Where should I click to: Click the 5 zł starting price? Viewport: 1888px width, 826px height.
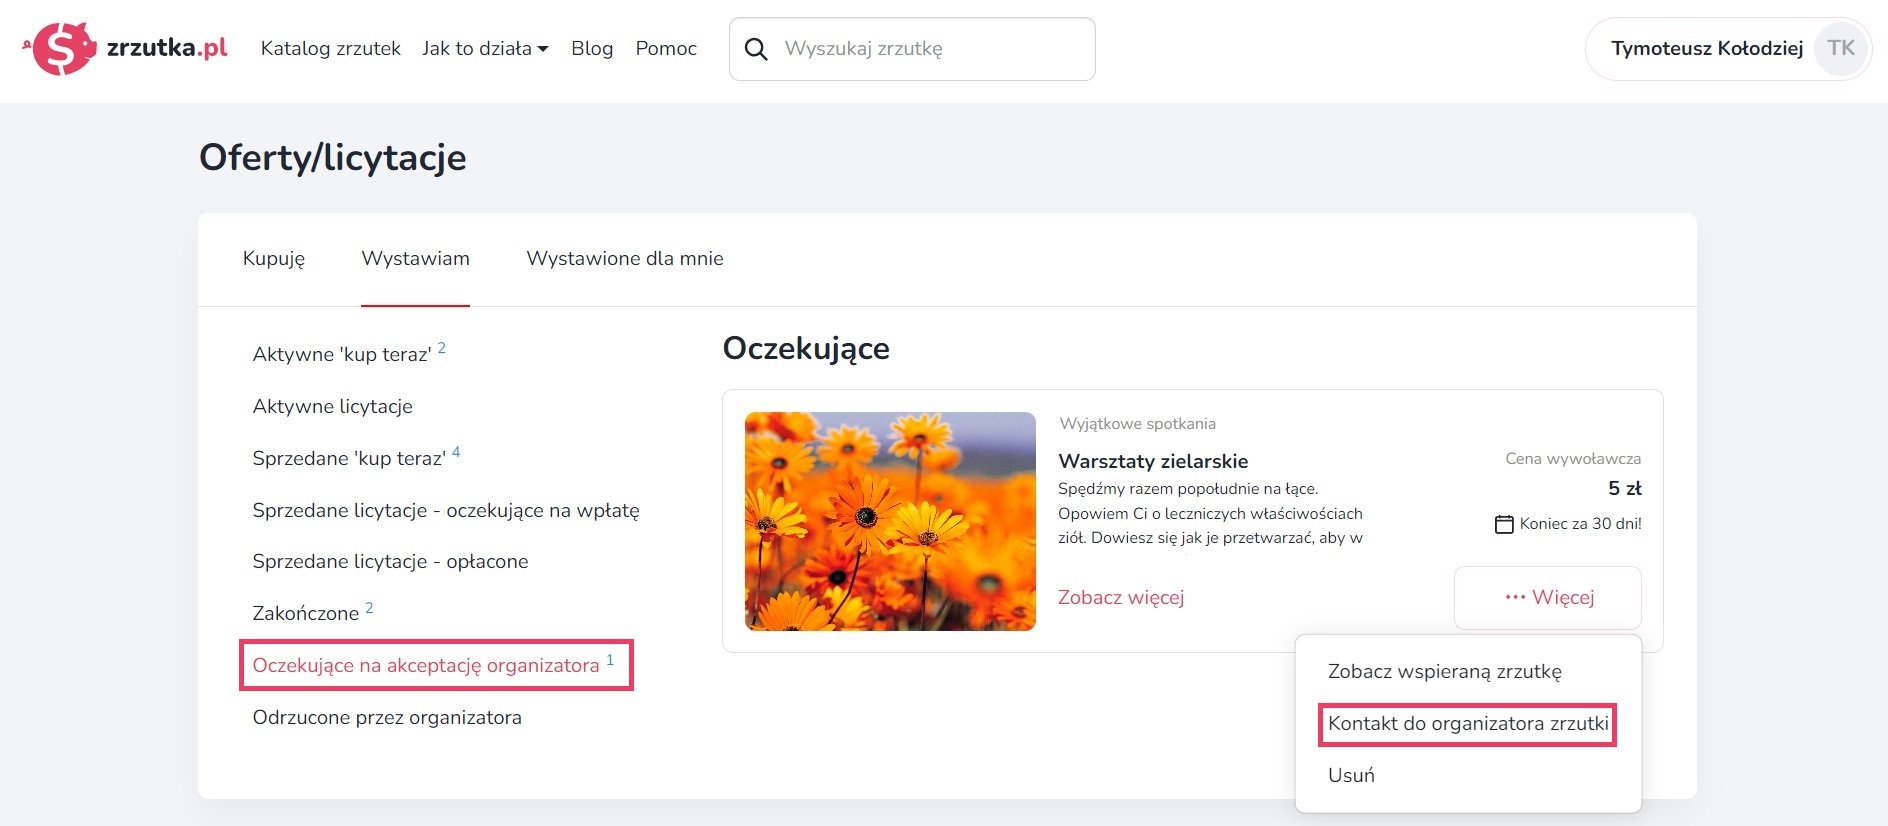click(1624, 489)
